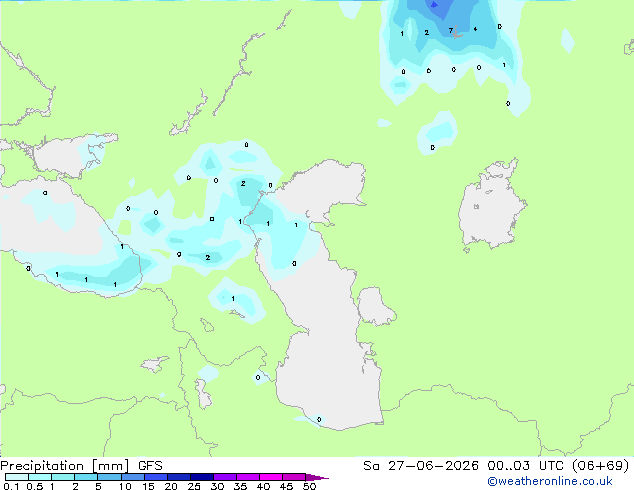Click the 5–10 mm legend color swatch

tap(110, 477)
